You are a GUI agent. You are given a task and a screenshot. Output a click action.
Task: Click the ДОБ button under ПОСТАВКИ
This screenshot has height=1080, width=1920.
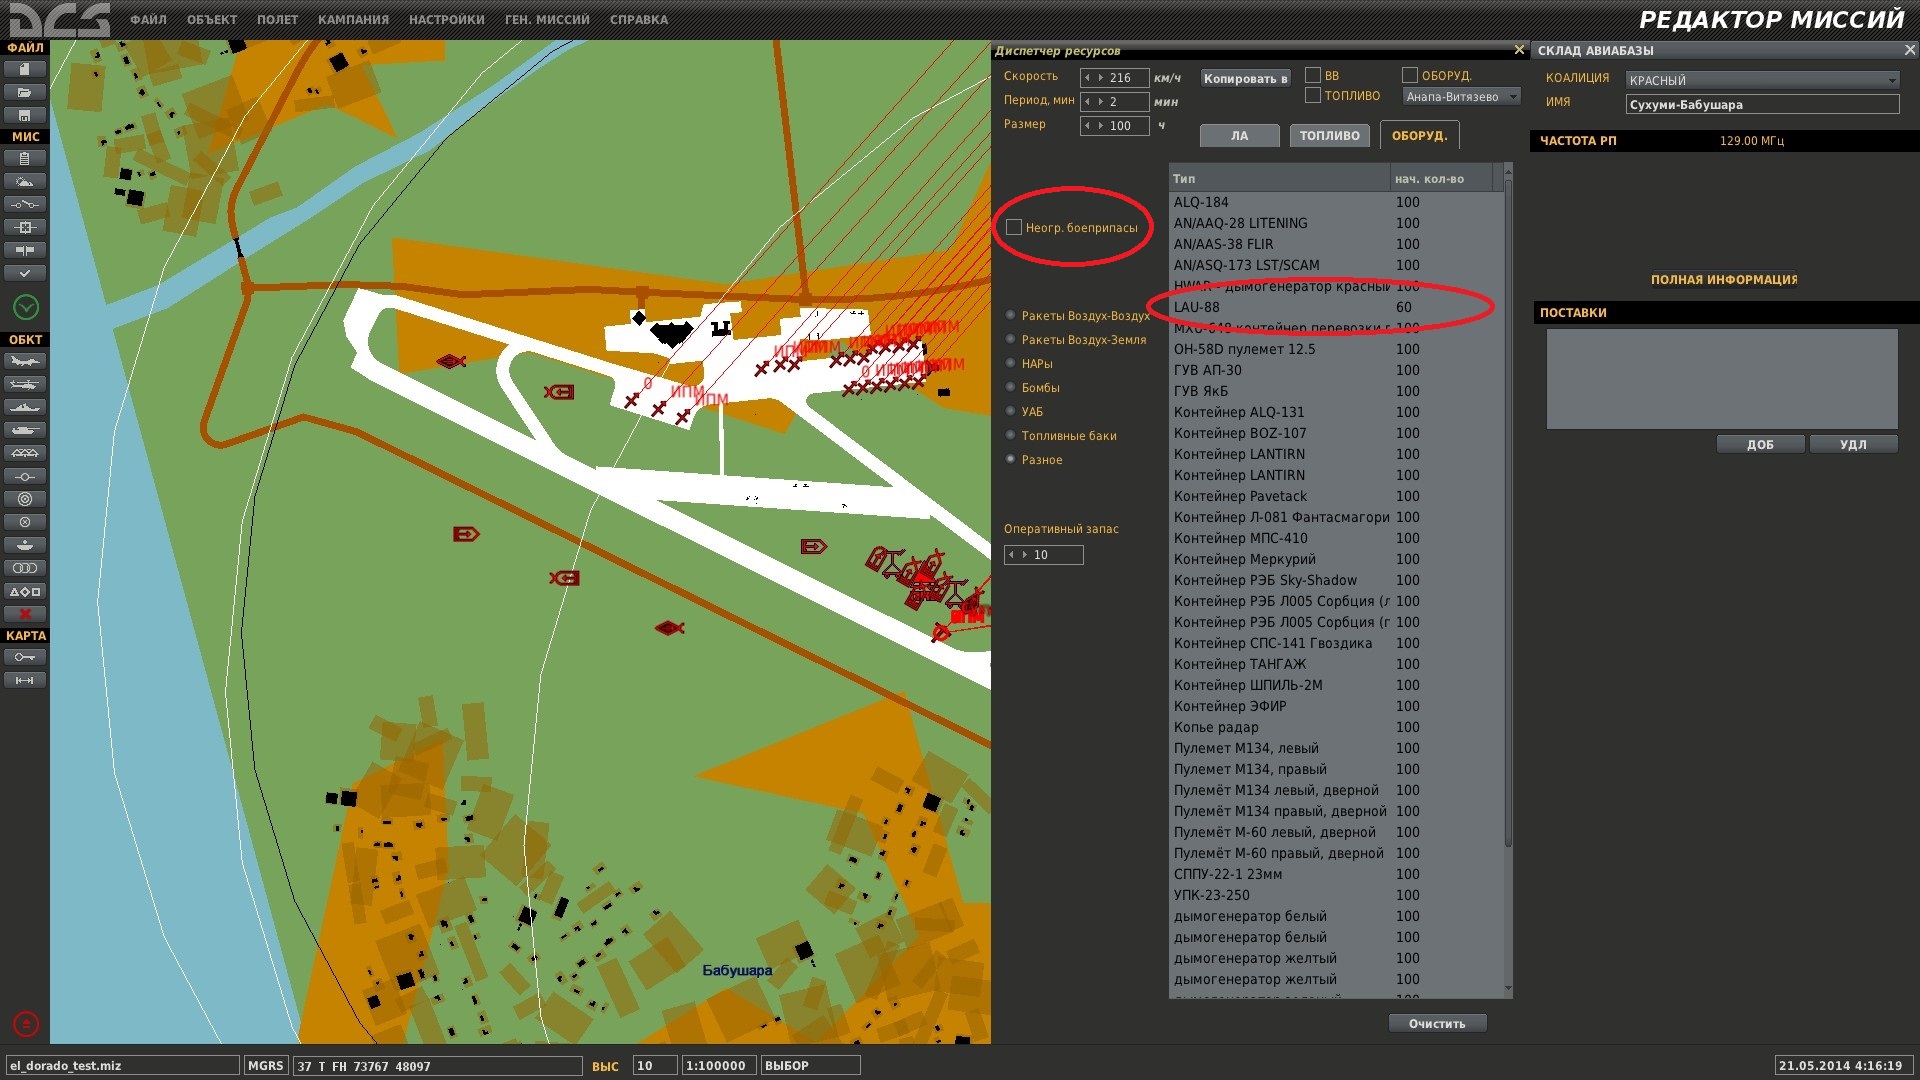click(x=1760, y=444)
